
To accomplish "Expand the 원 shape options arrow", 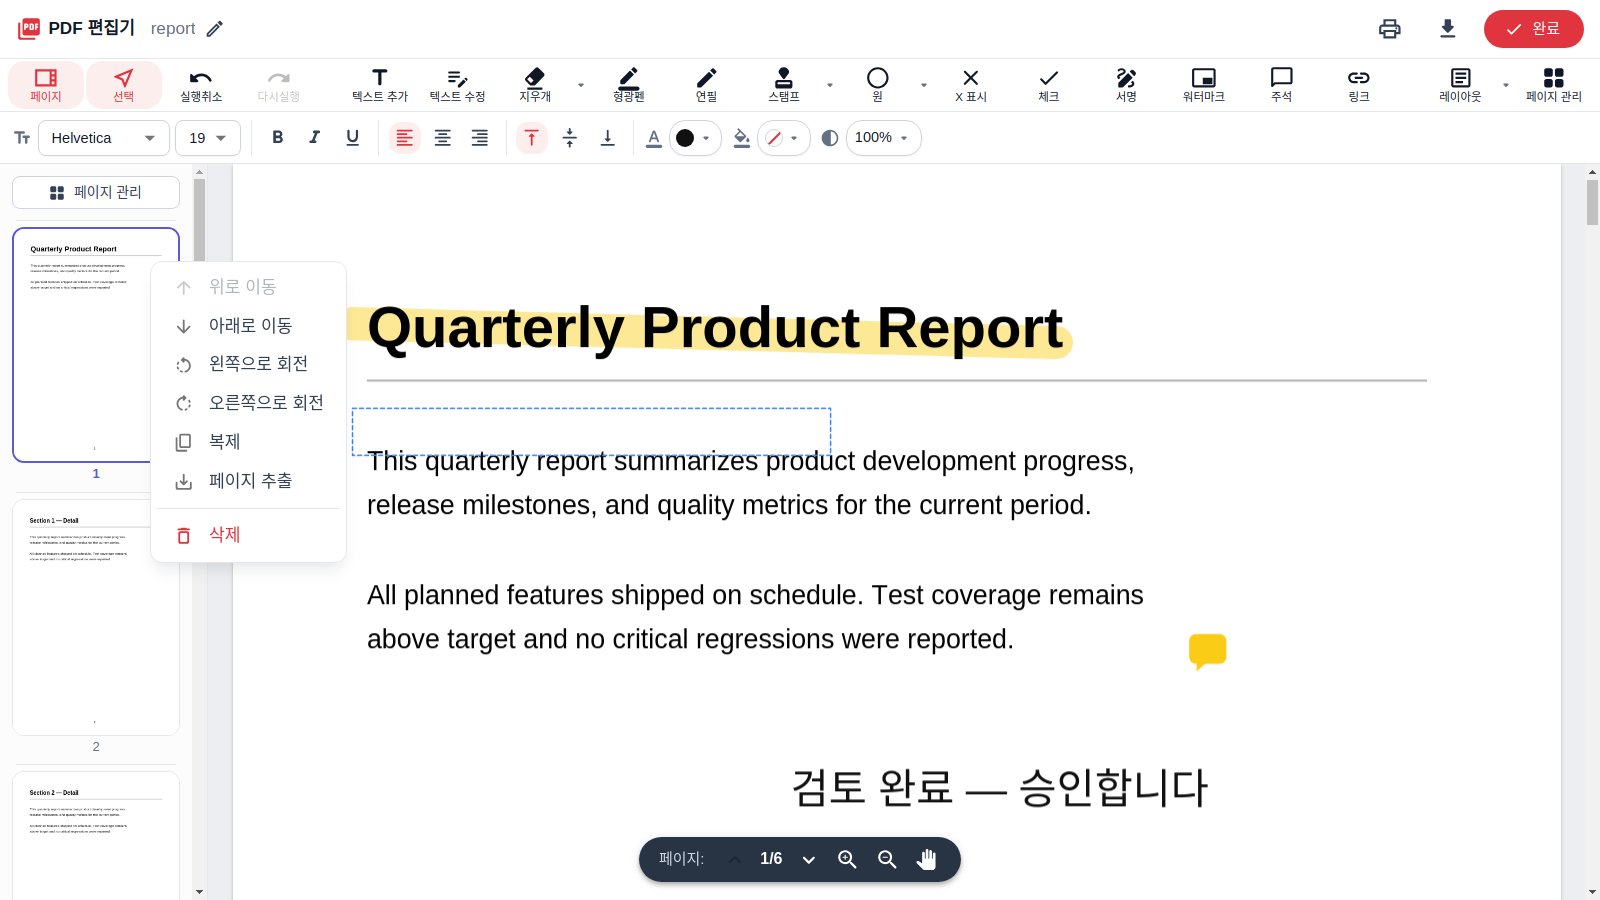I will point(924,85).
